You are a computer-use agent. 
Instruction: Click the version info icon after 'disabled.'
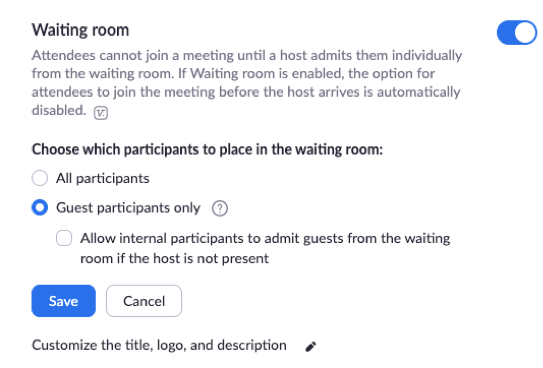point(101,113)
